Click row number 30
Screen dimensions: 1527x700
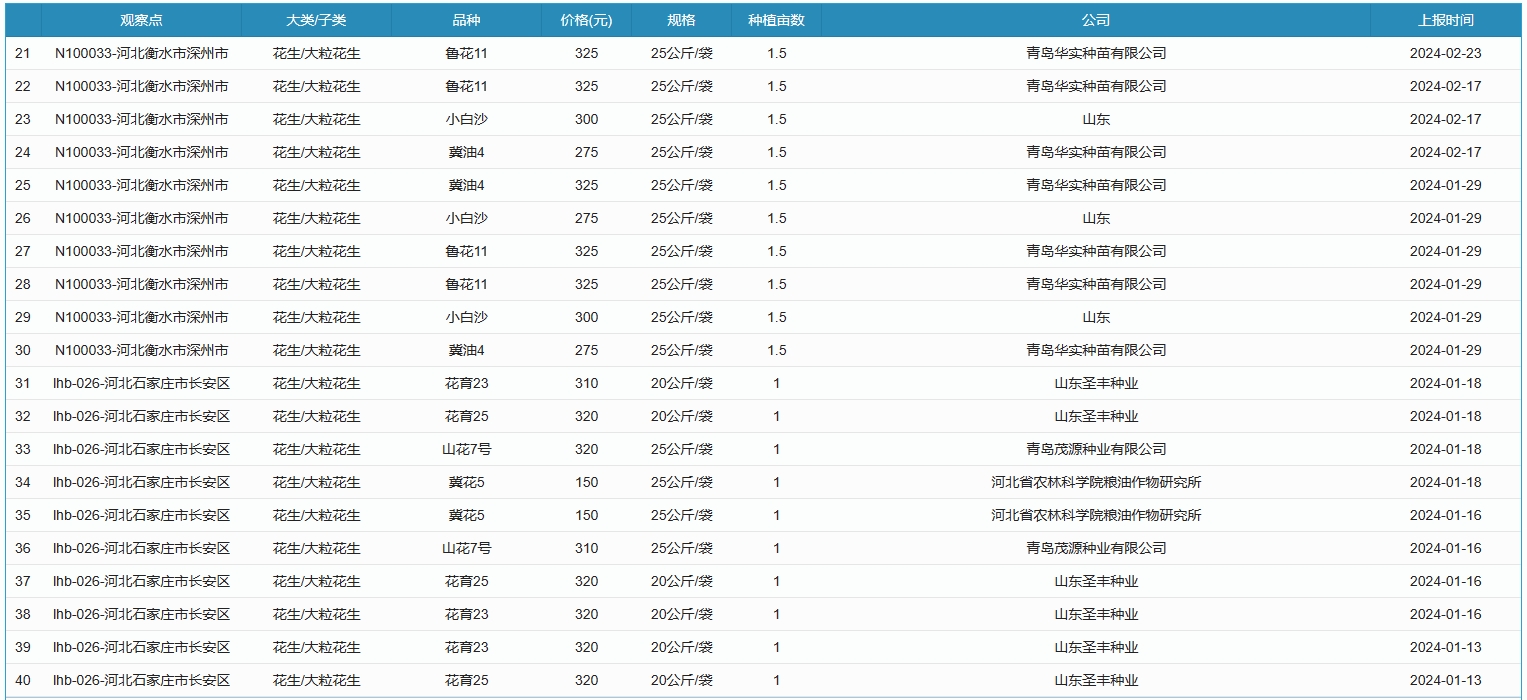point(23,350)
